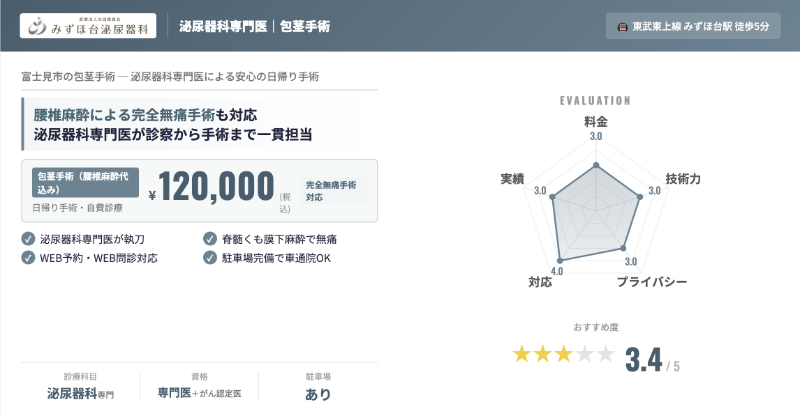
Task: Click the みずほ台泌尿器科 clinic logo
Action: click(88, 26)
